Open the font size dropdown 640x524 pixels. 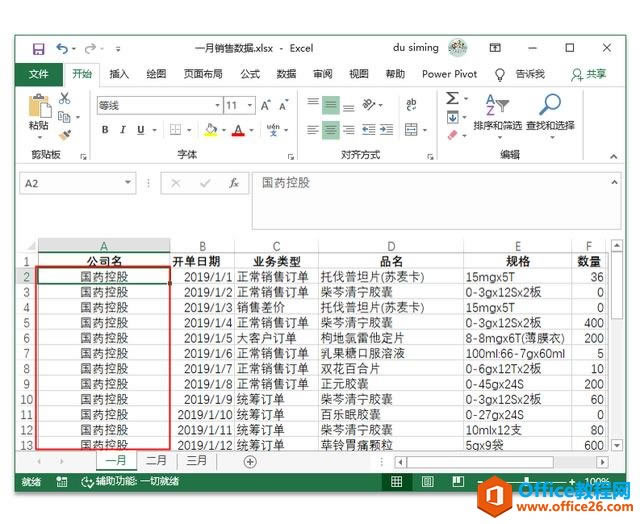250,106
